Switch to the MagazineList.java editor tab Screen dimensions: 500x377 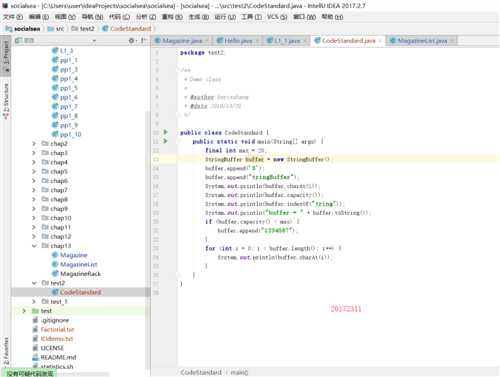(421, 41)
